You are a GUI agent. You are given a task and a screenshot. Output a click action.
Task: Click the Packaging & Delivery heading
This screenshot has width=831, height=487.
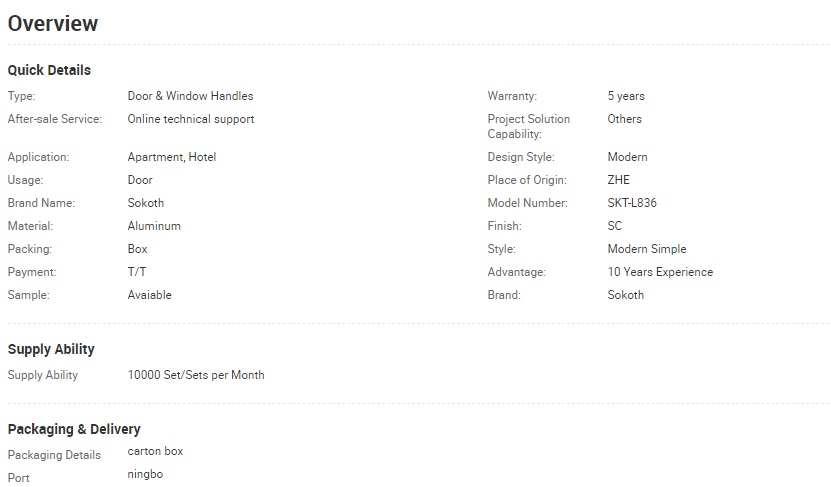pos(74,429)
